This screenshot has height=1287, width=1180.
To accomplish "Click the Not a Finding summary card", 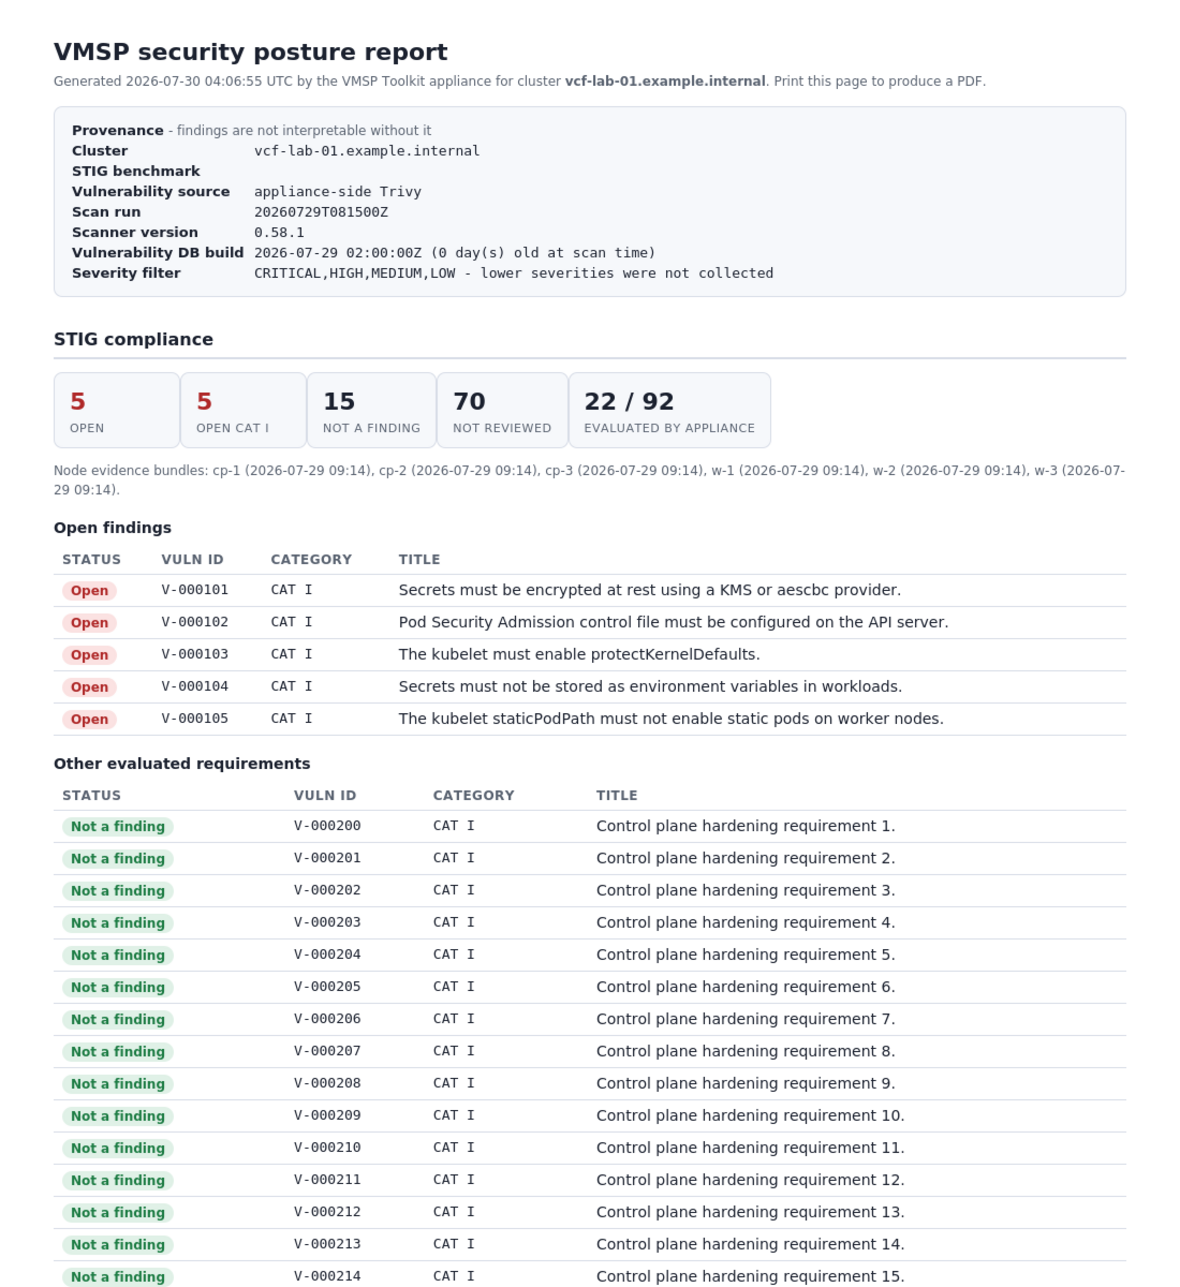I will (371, 410).
